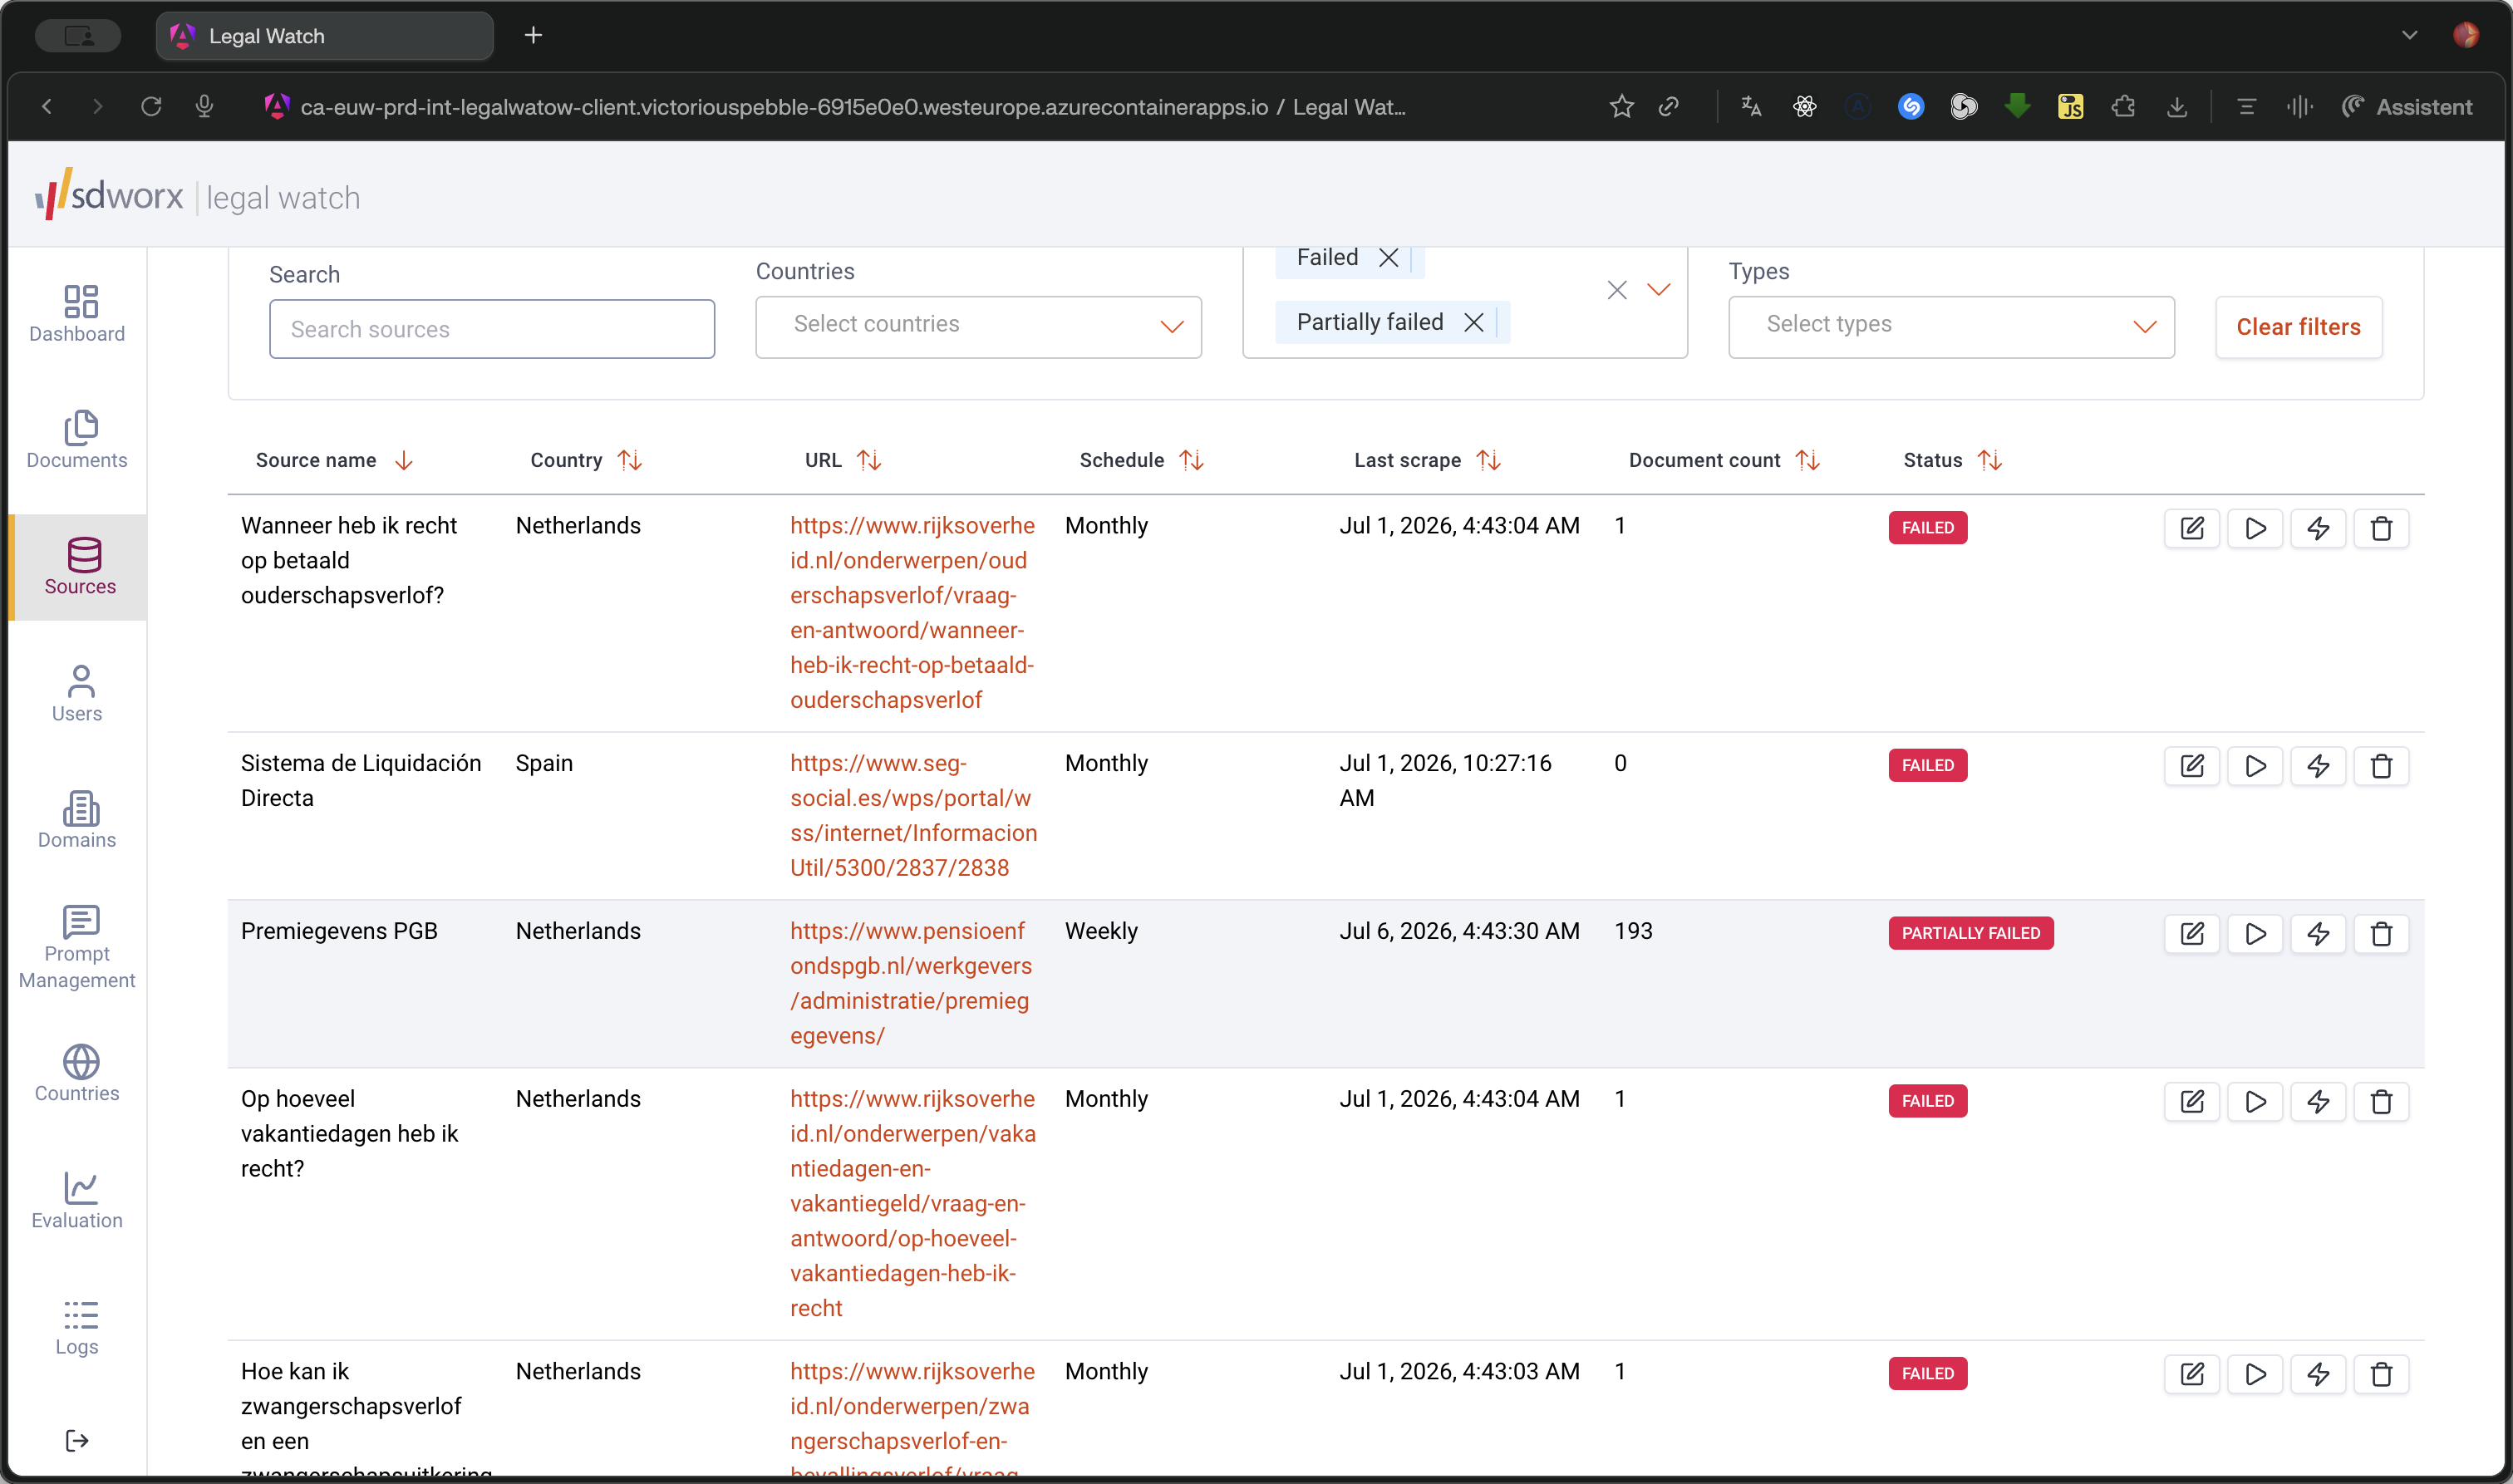Click the PARTIALLY FAILED status badge
The width and height of the screenshot is (2513, 1484).
click(1970, 933)
